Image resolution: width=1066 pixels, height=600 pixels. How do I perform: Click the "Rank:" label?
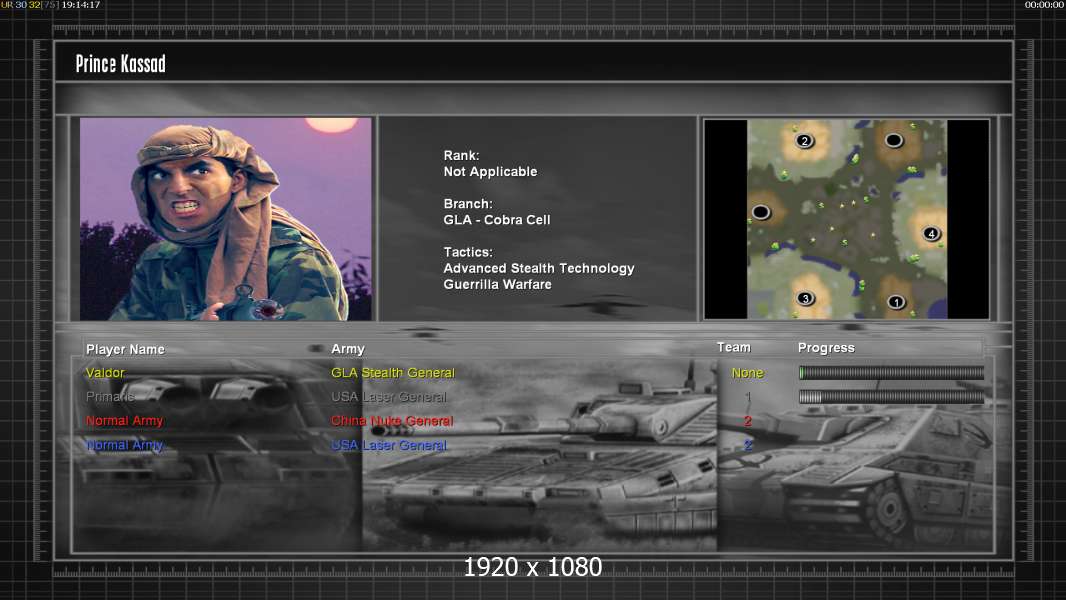click(x=462, y=156)
